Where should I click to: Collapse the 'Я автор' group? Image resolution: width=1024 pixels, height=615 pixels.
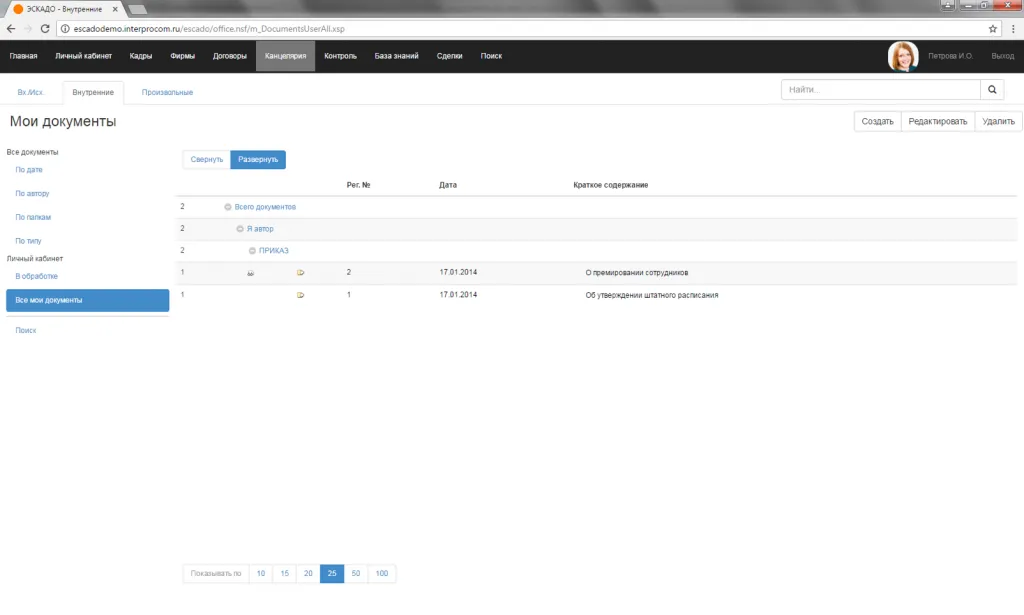240,229
